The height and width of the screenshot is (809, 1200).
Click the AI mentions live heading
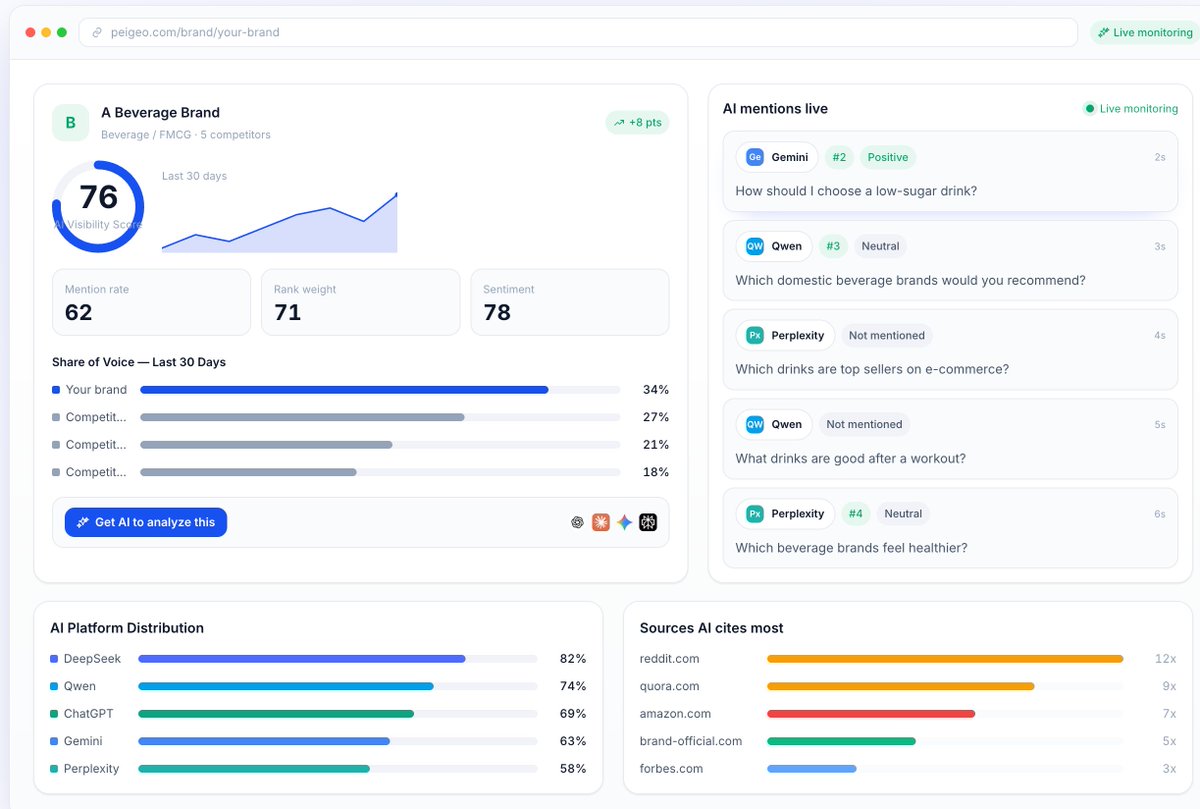coord(775,108)
